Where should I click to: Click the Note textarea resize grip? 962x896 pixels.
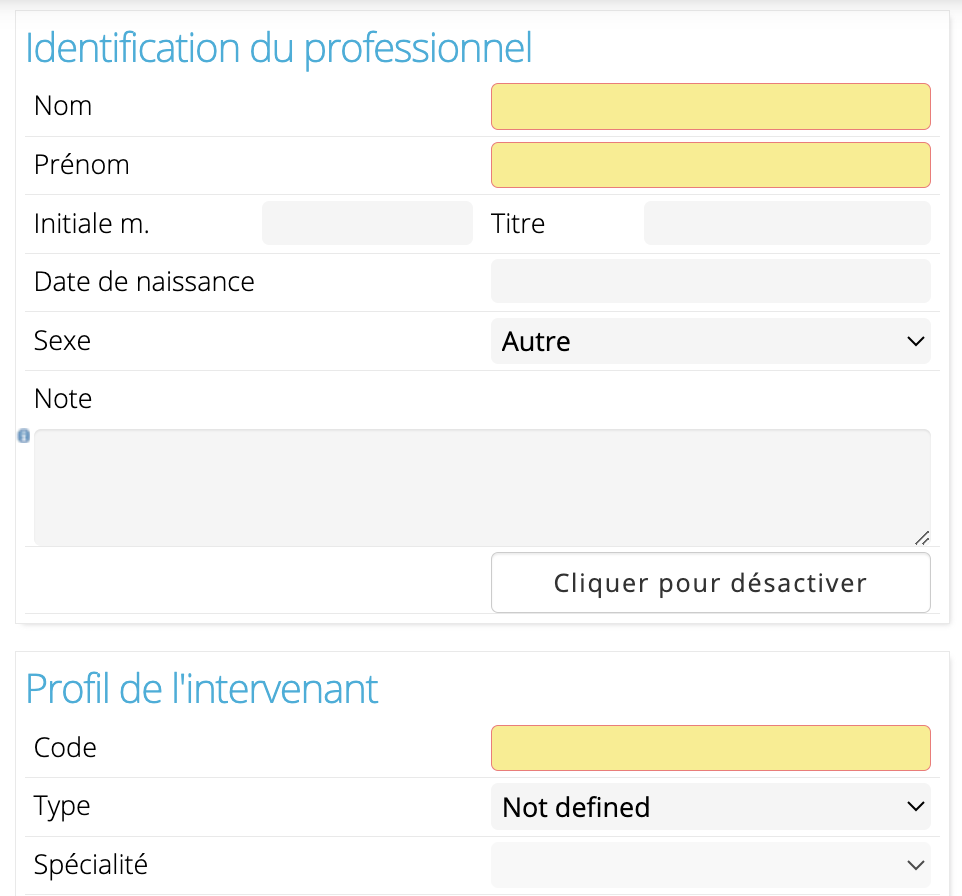click(x=922, y=538)
